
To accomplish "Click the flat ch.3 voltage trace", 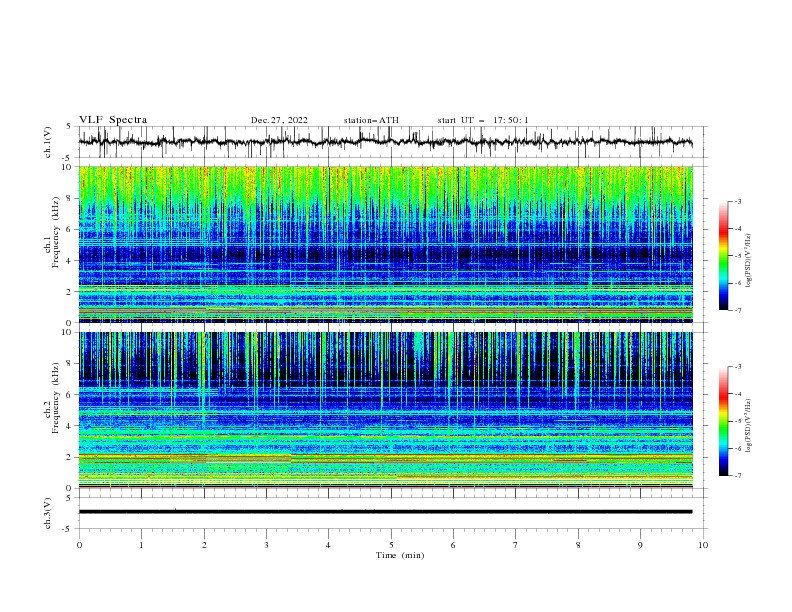I will [x=385, y=512].
